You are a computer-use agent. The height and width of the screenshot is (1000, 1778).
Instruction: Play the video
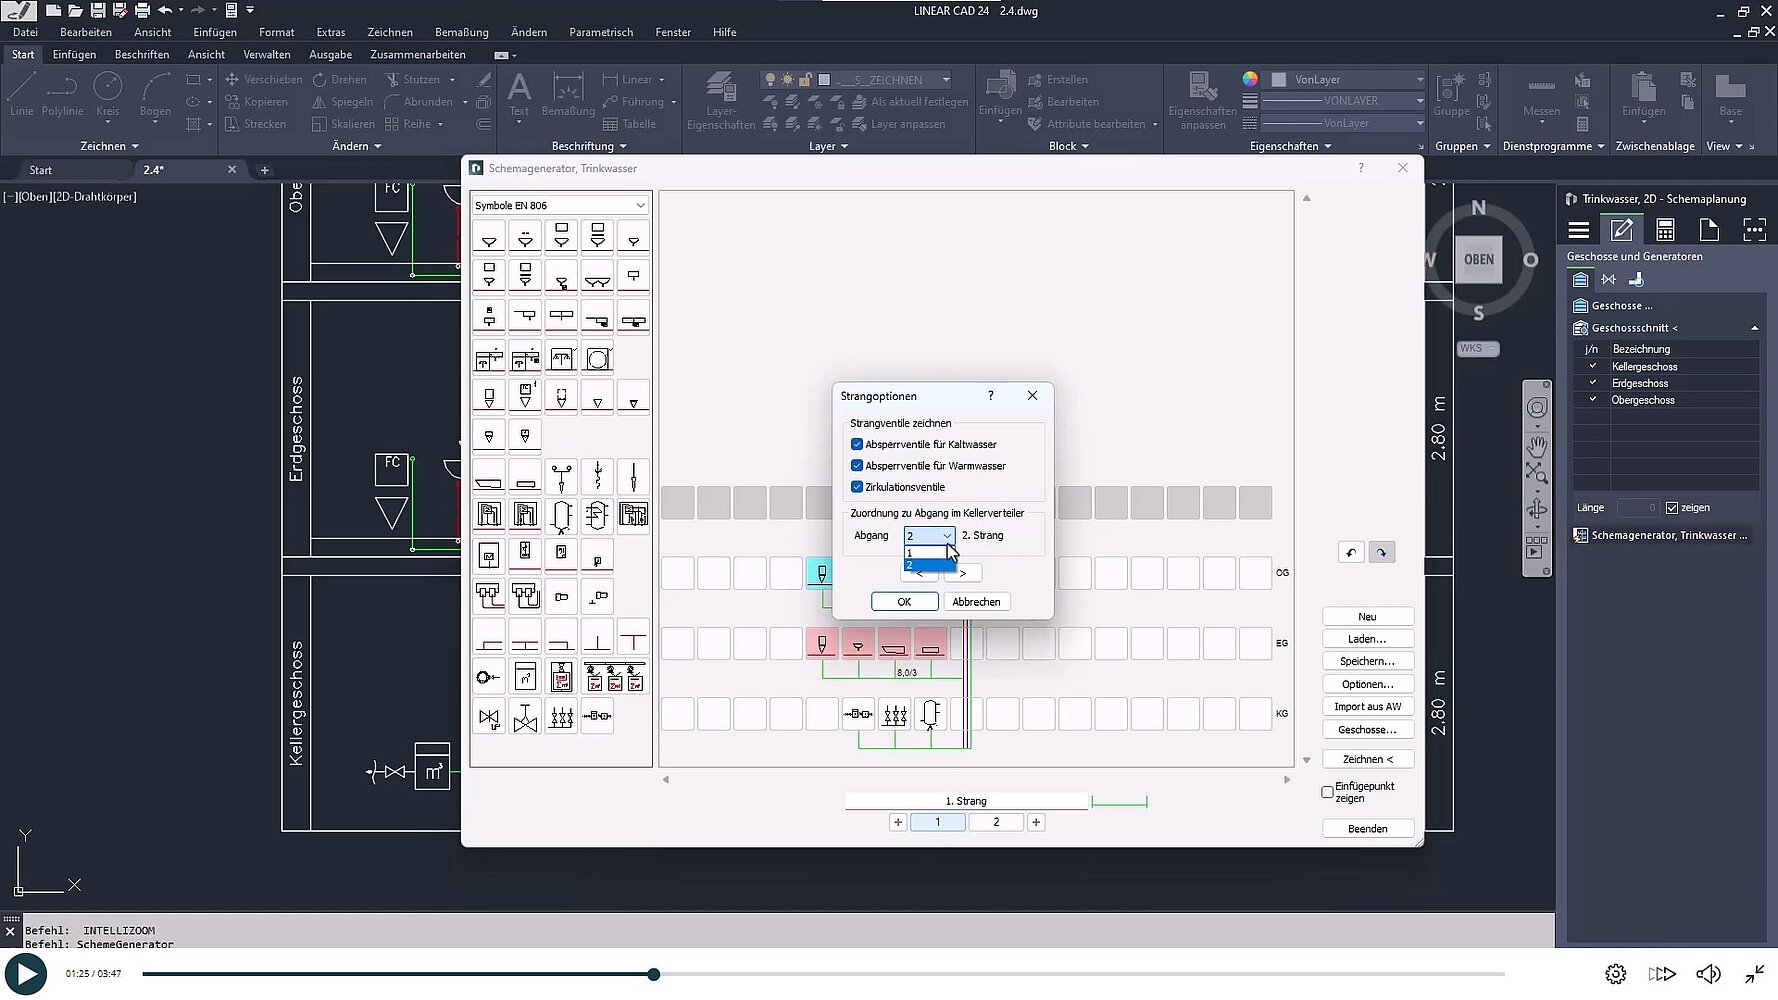pos(26,974)
